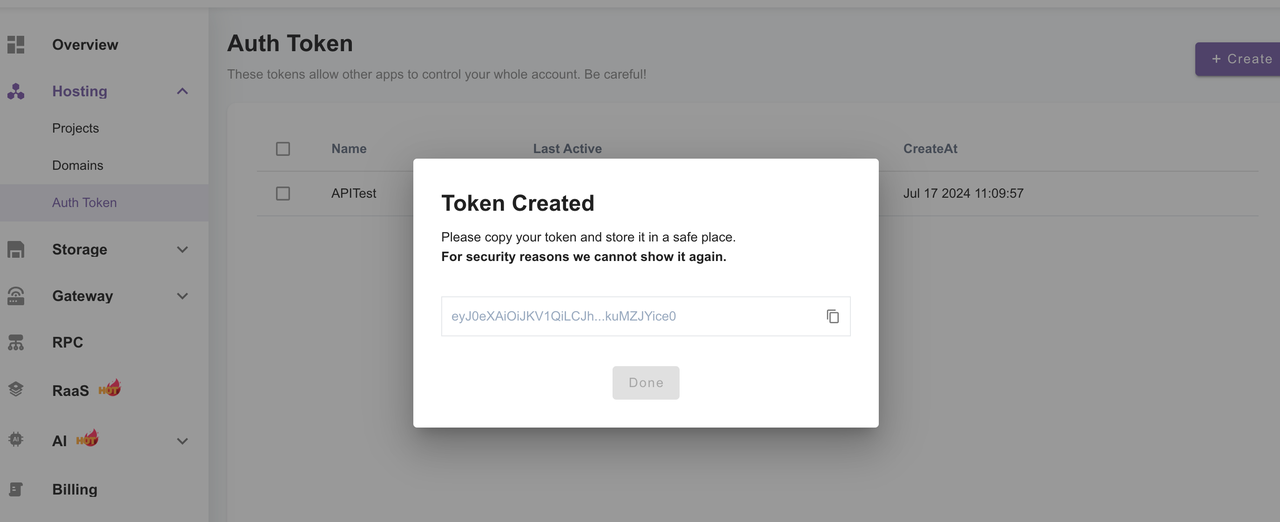The image size is (1280, 522).
Task: Copy the token with the copy icon
Action: coord(832,316)
